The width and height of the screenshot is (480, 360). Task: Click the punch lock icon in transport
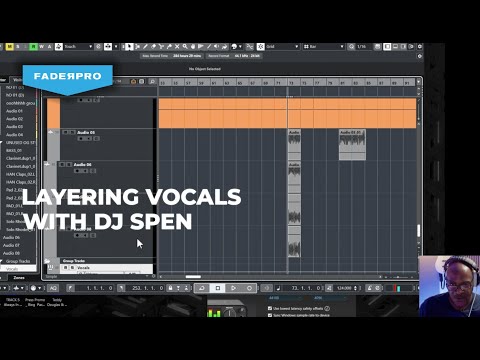[x=170, y=288]
